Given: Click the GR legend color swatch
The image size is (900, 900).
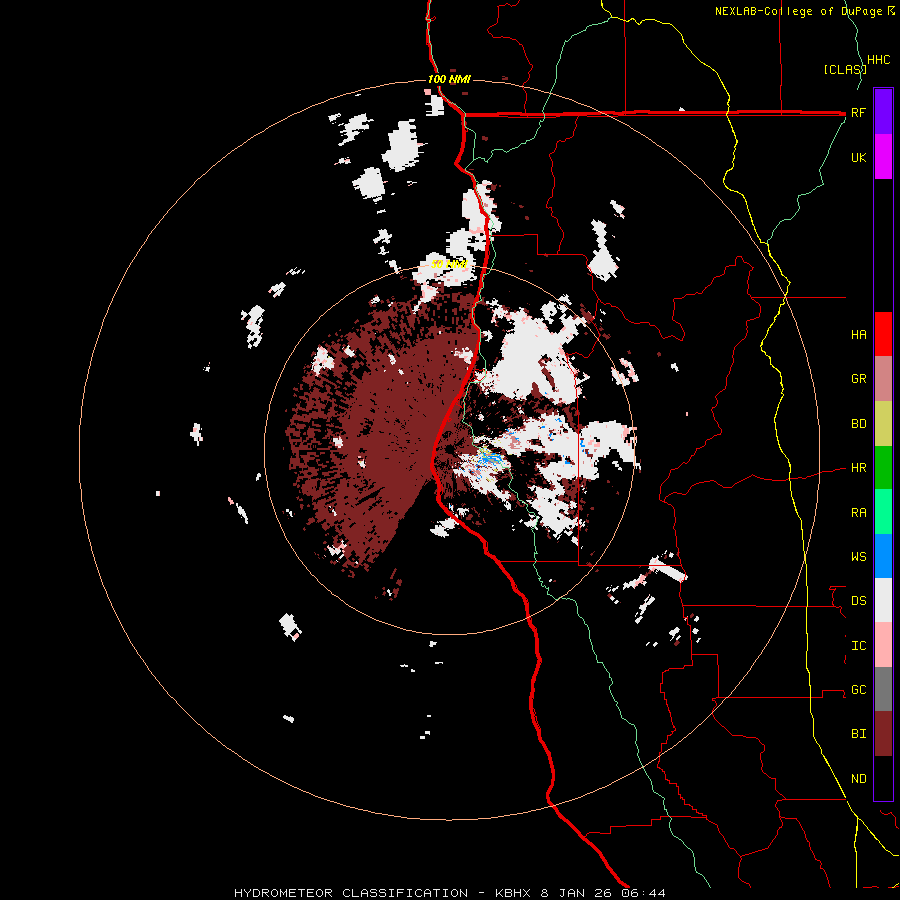Looking at the screenshot, I should click(883, 379).
